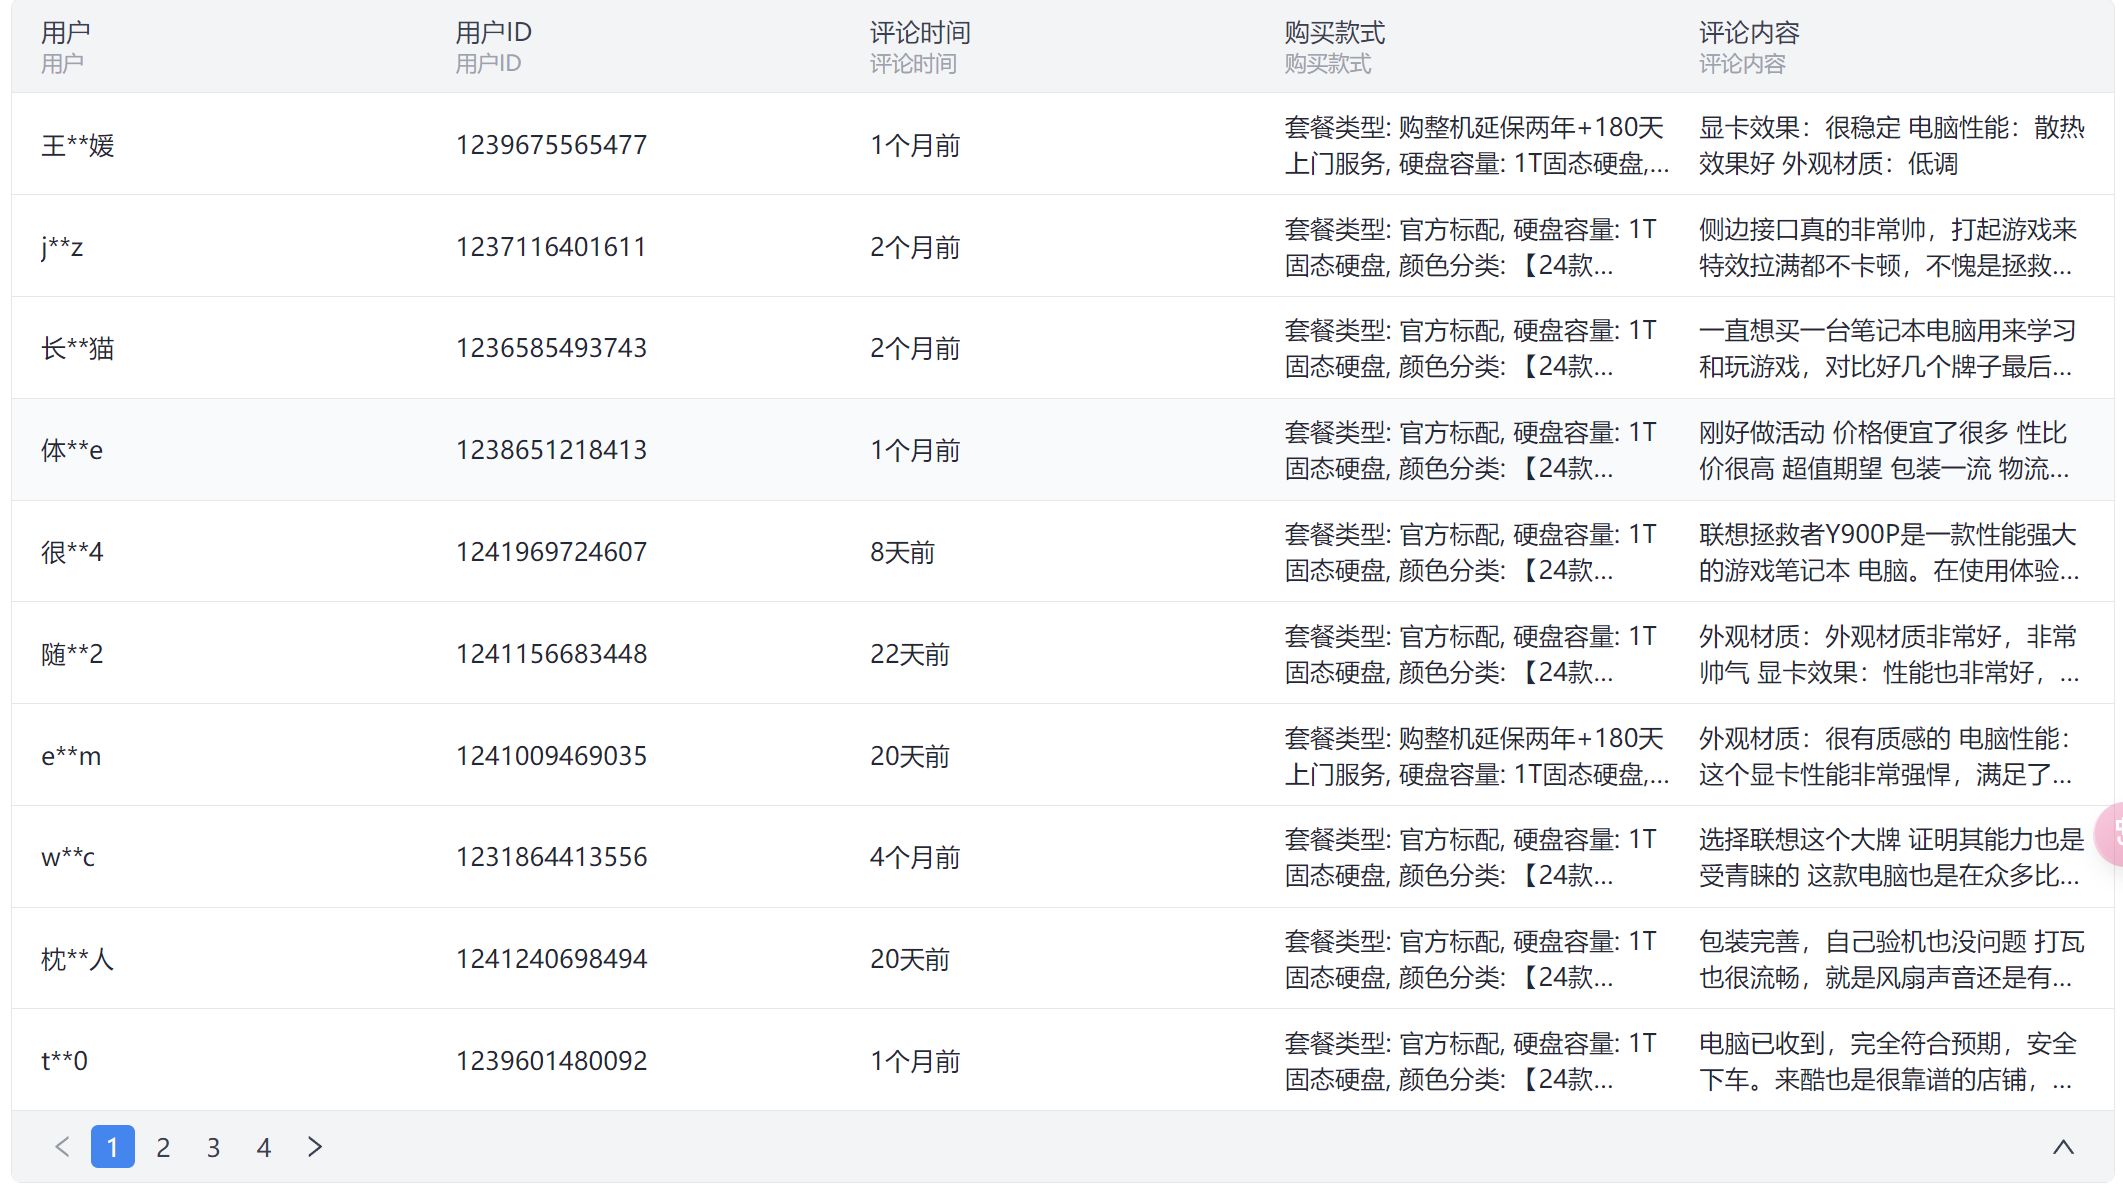
Task: Select user 长**猫
Action: click(78, 348)
